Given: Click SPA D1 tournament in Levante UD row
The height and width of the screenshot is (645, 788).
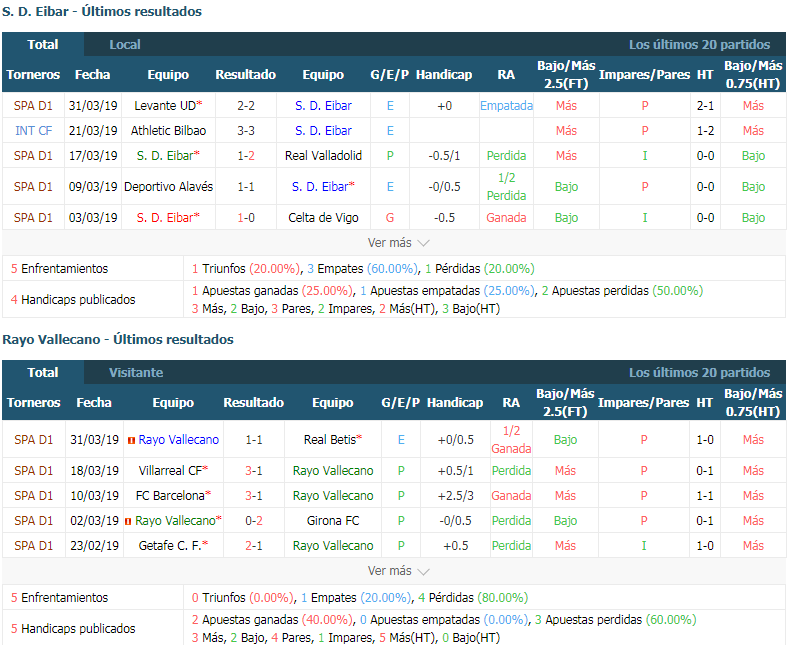Looking at the screenshot, I should [33, 106].
